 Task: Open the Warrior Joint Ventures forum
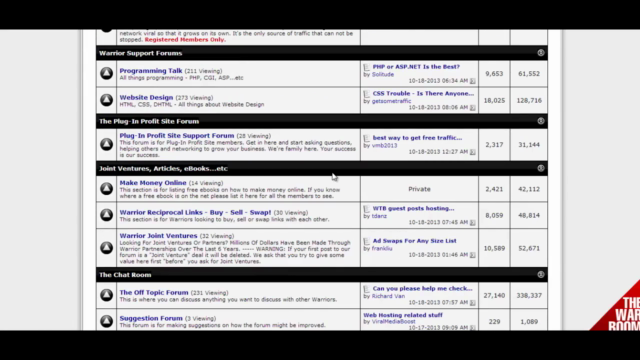158,236
